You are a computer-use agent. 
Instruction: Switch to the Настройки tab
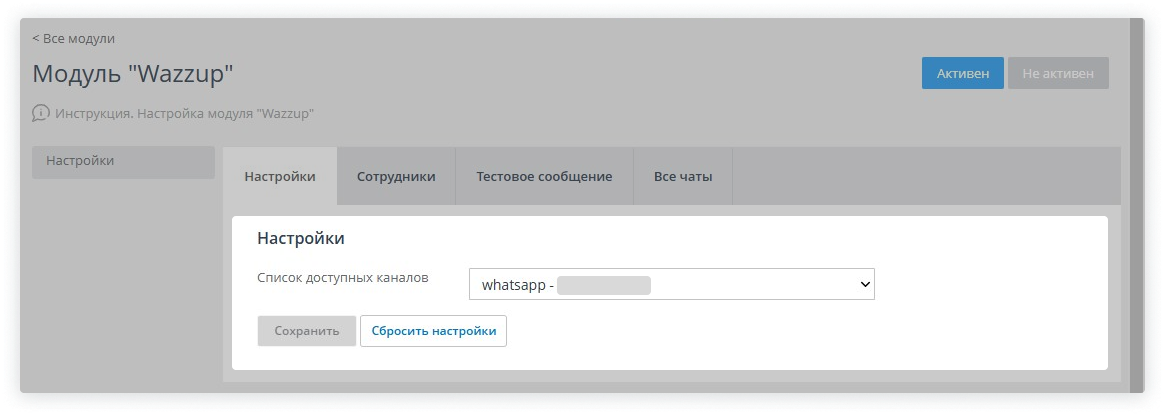click(280, 176)
